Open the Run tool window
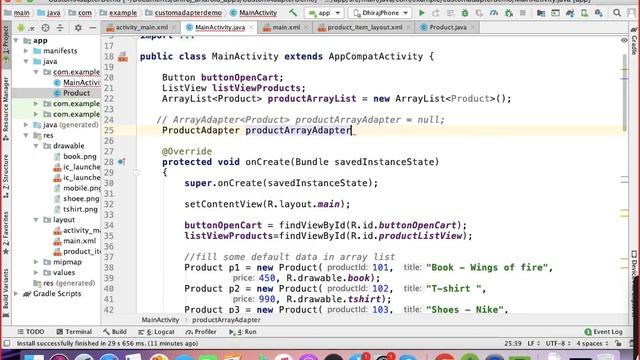The height and width of the screenshot is (360, 640). pyautogui.click(x=243, y=332)
